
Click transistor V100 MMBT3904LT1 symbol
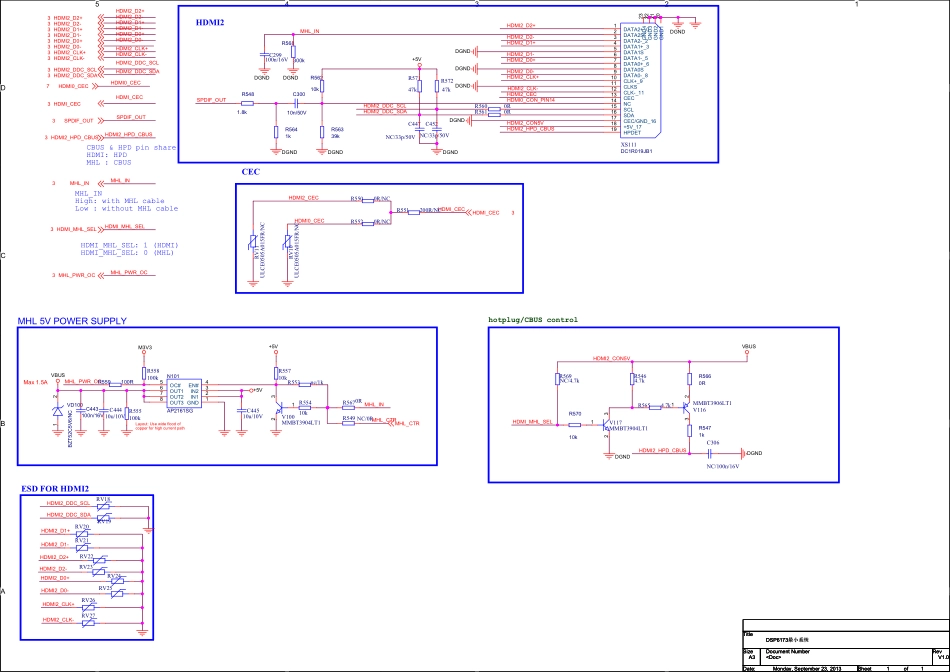tap(279, 407)
